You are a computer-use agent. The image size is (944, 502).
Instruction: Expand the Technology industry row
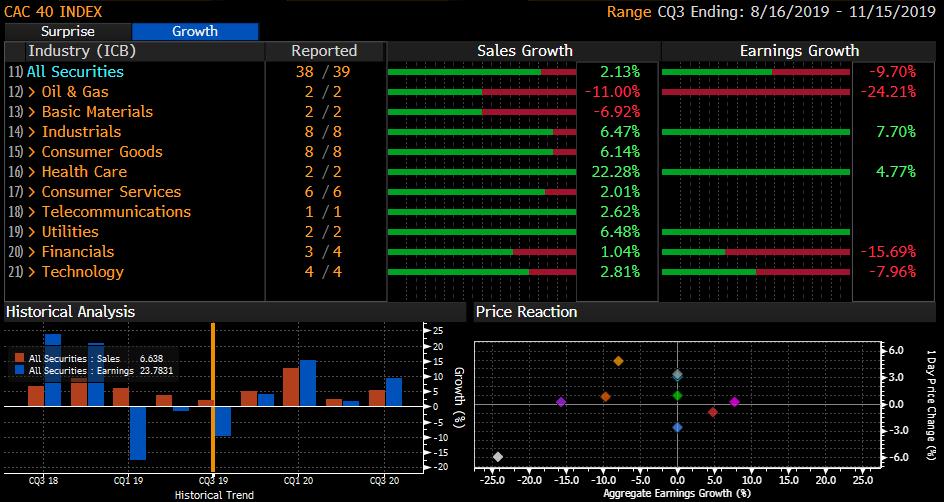tap(82, 272)
